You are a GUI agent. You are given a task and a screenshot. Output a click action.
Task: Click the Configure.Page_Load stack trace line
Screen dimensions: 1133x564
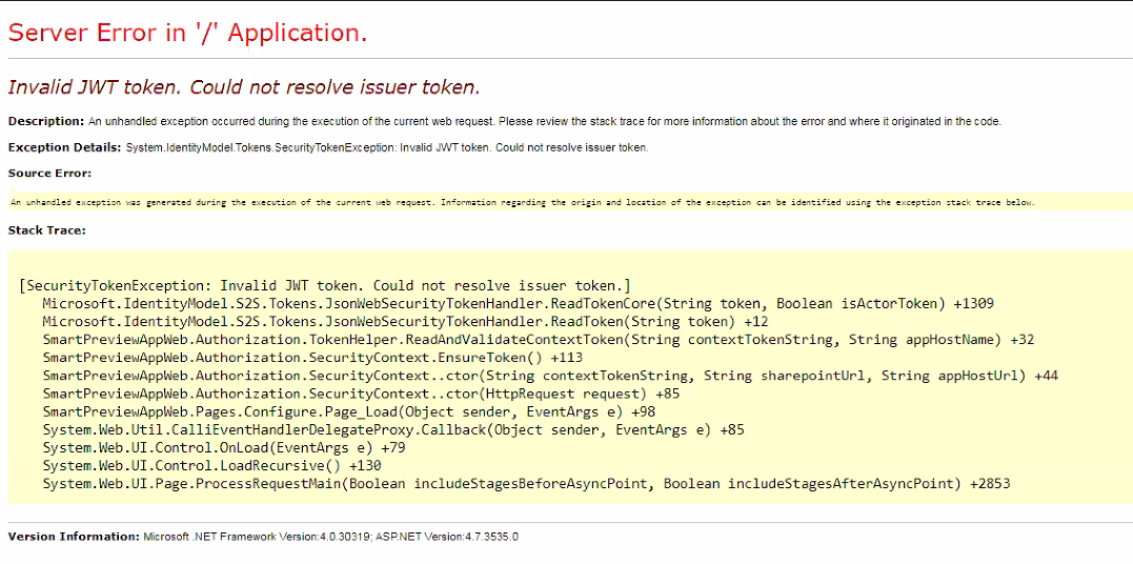click(x=349, y=412)
